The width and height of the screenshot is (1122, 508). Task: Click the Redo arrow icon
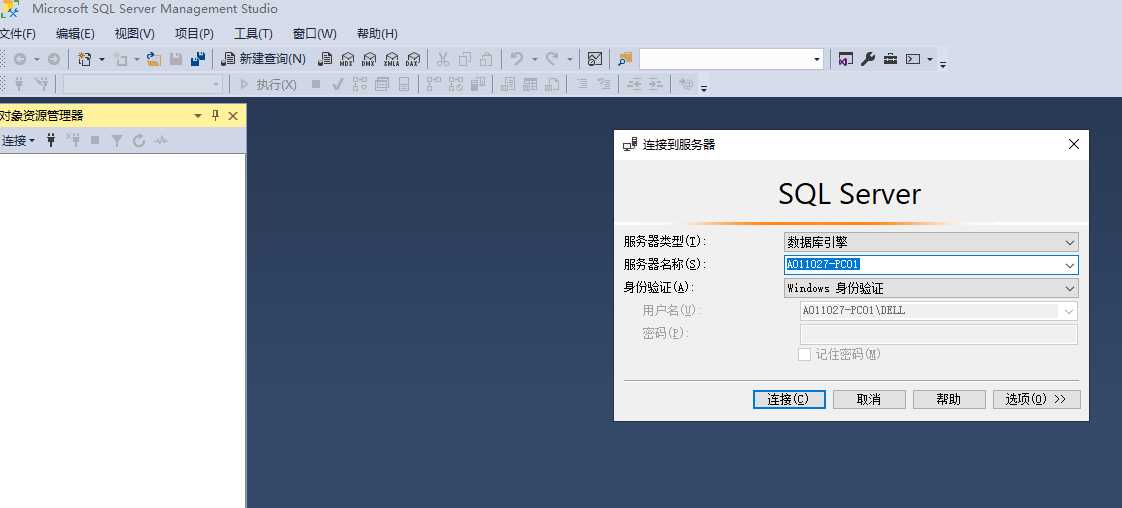[x=552, y=59]
